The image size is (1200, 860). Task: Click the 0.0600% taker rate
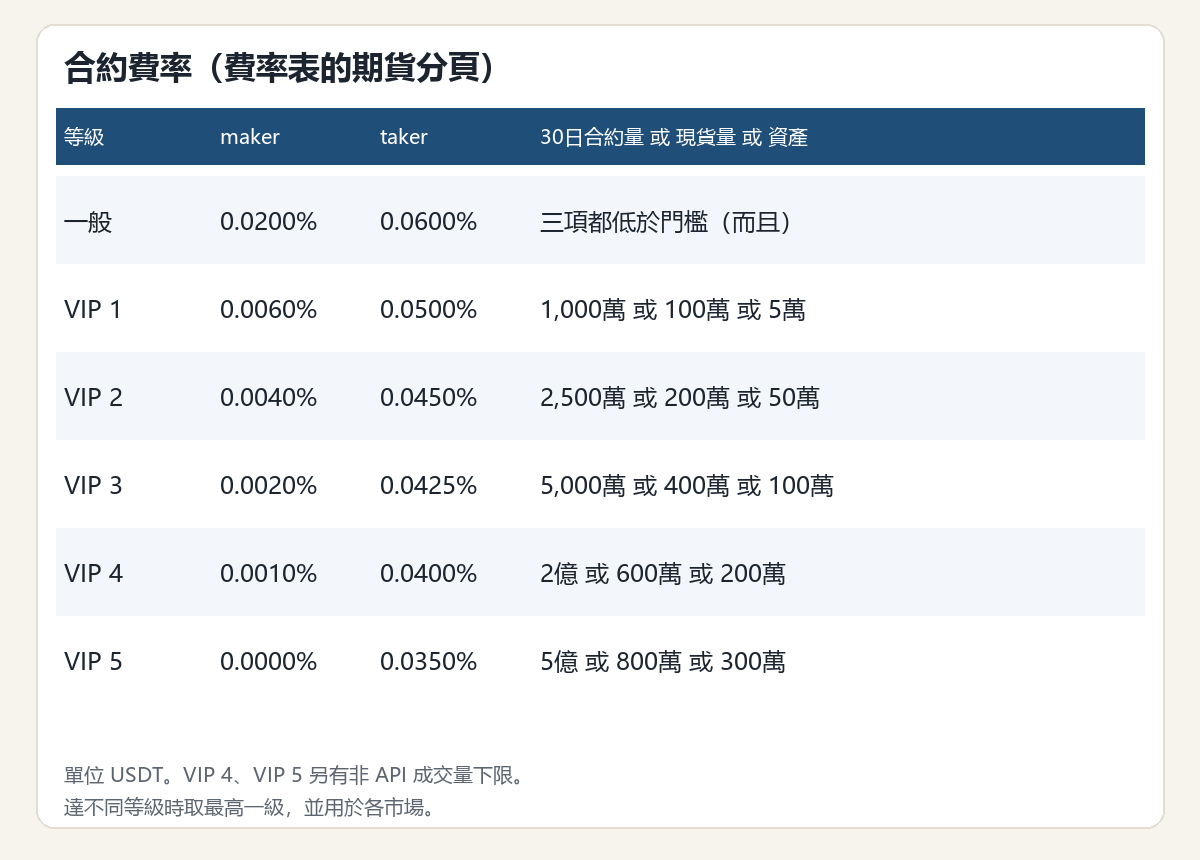coord(428,221)
